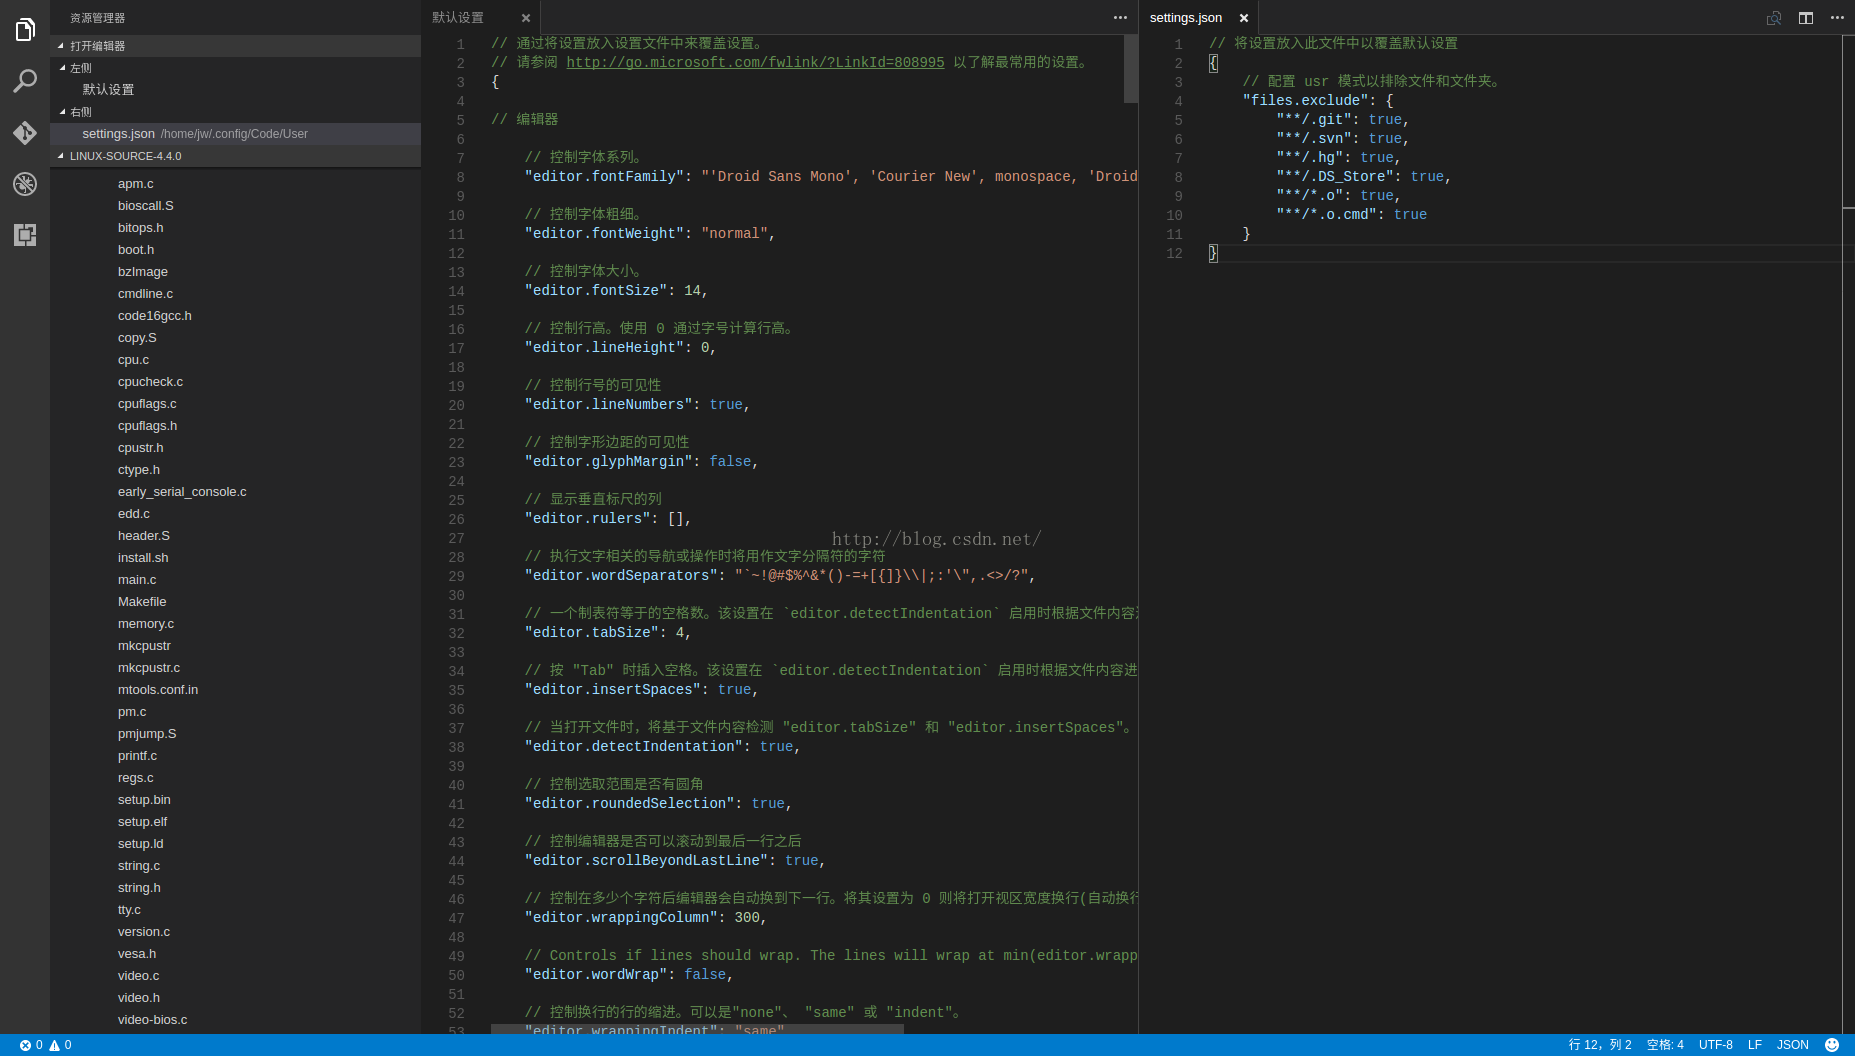This screenshot has width=1855, height=1056.
Task: Collapse the 打开编辑器 section
Action: 235,46
